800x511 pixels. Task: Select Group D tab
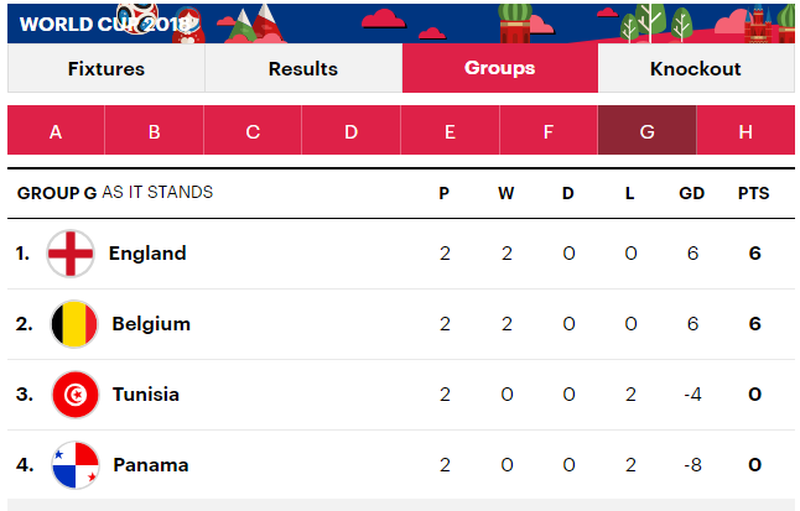click(351, 131)
